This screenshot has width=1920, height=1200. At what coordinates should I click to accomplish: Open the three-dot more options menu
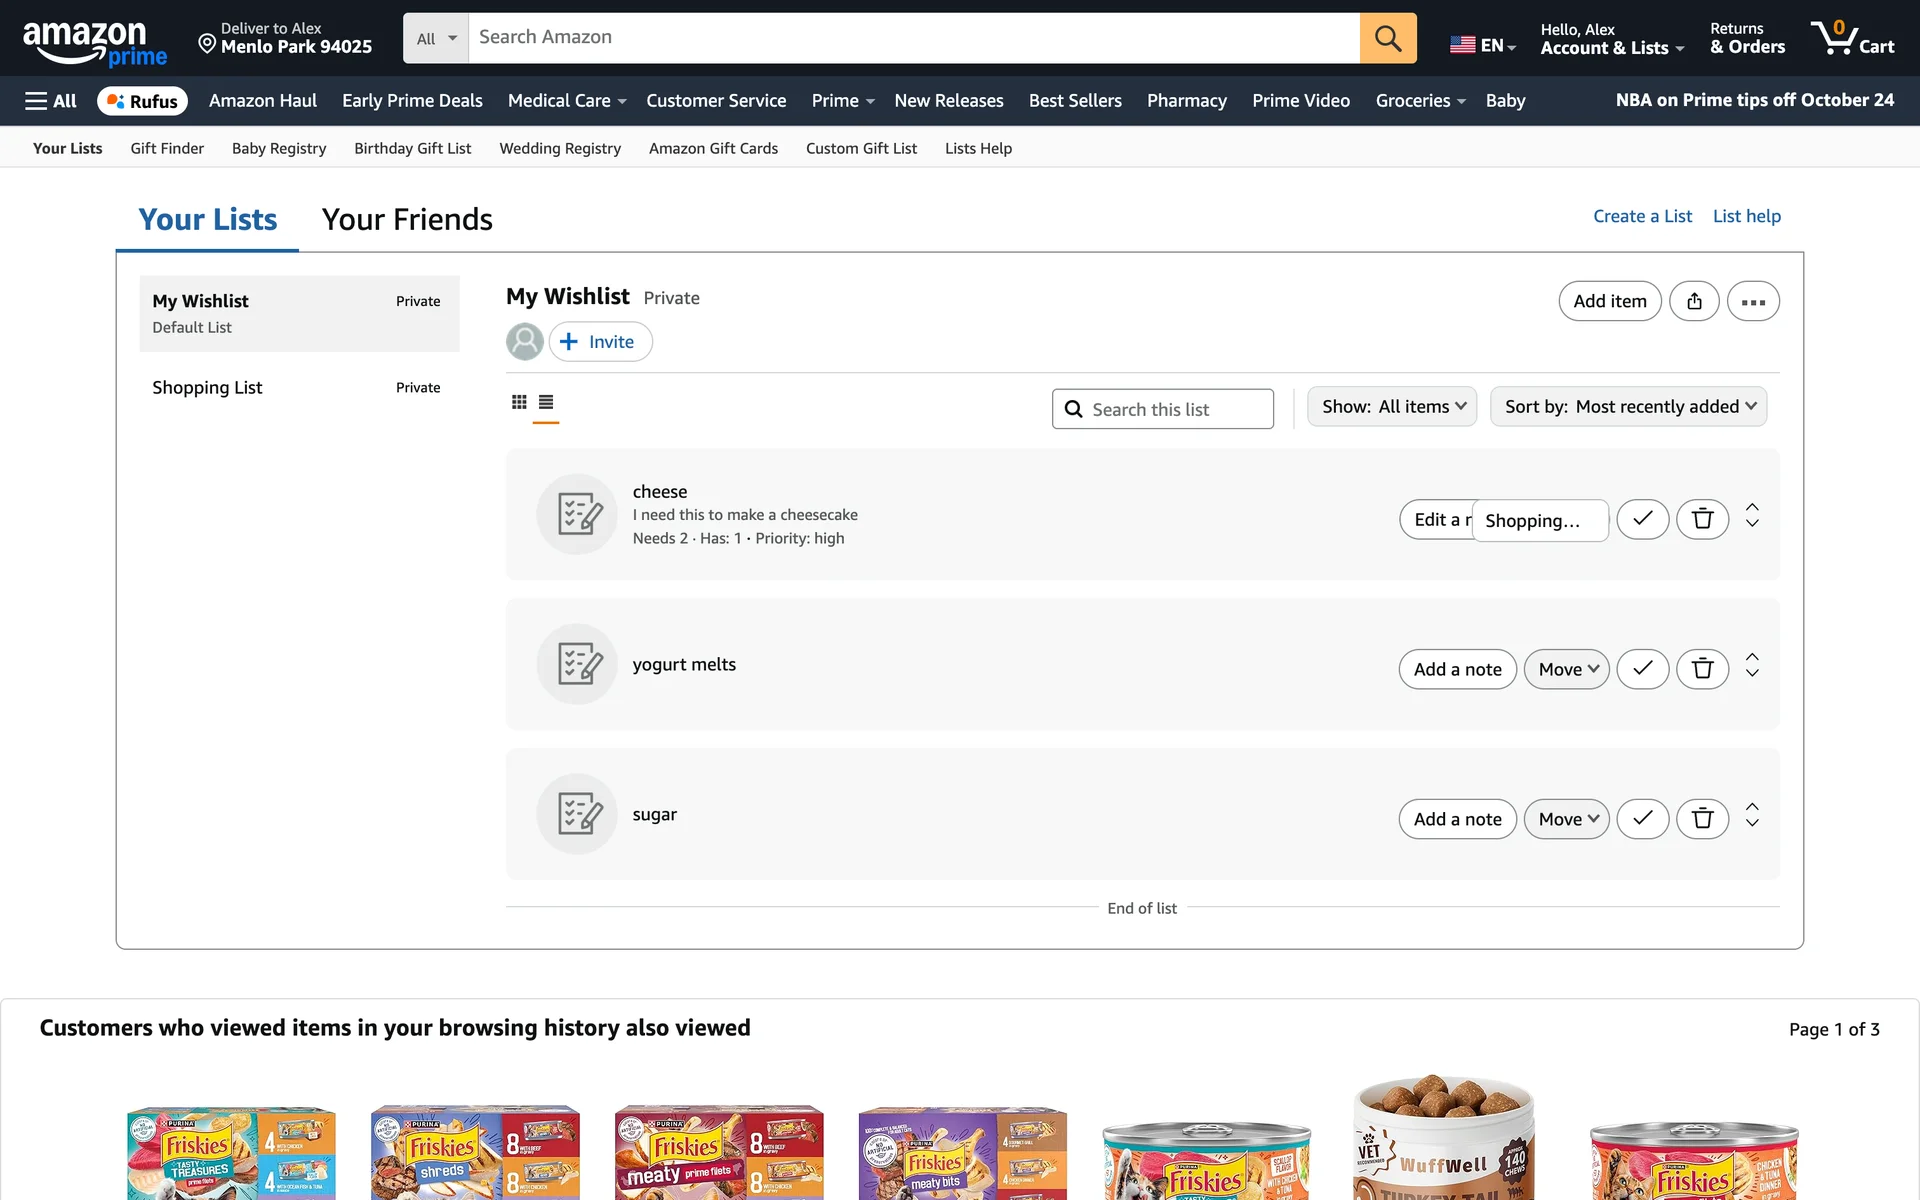(1752, 301)
